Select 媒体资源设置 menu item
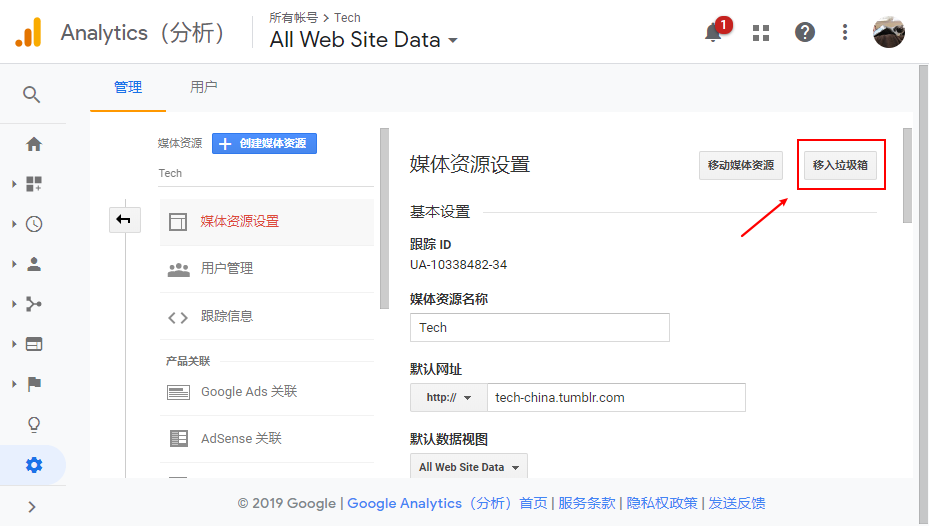This screenshot has width=929, height=526. pos(267,222)
